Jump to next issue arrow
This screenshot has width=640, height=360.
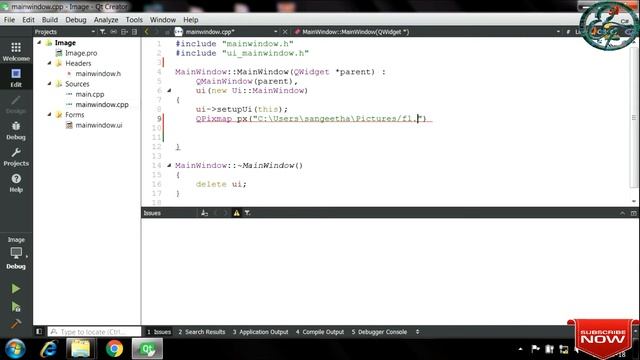(x=225, y=213)
